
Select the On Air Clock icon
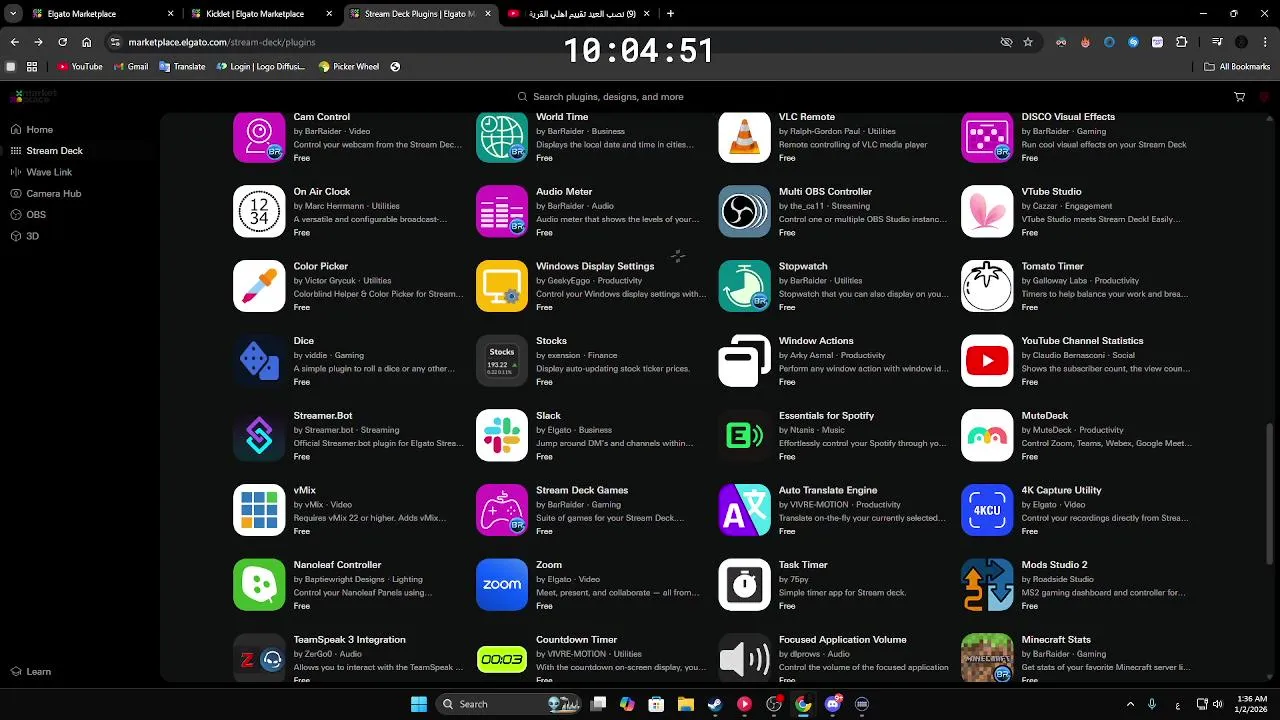[x=259, y=211]
